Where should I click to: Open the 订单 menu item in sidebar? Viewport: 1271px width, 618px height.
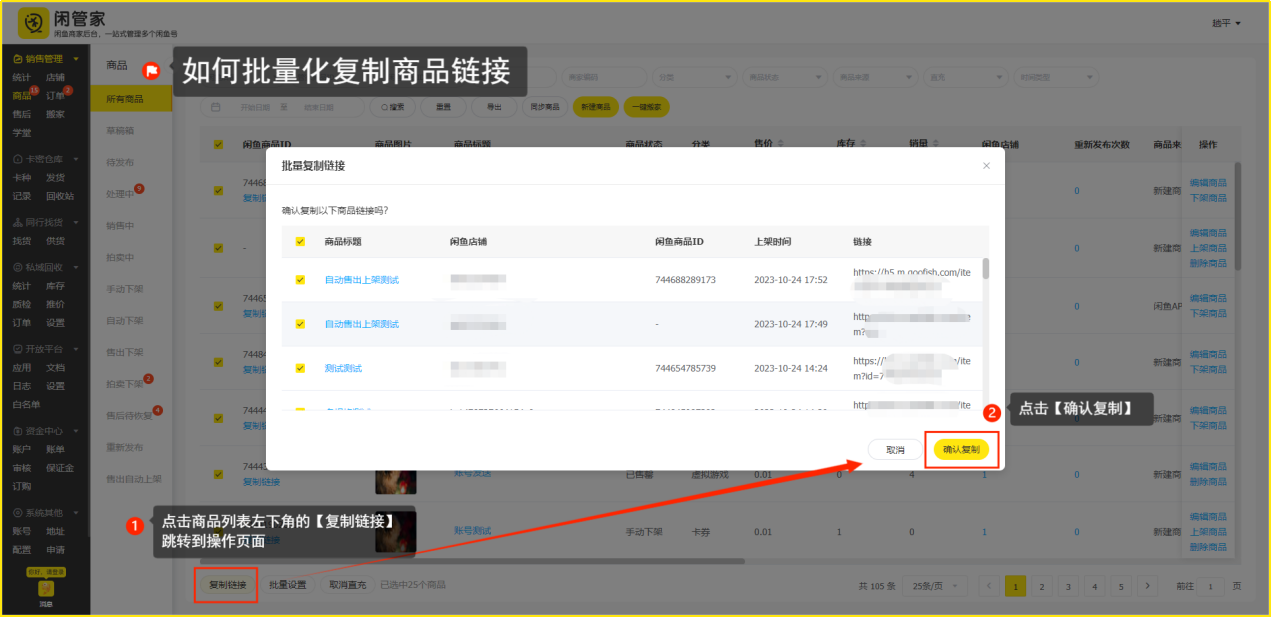click(55, 96)
